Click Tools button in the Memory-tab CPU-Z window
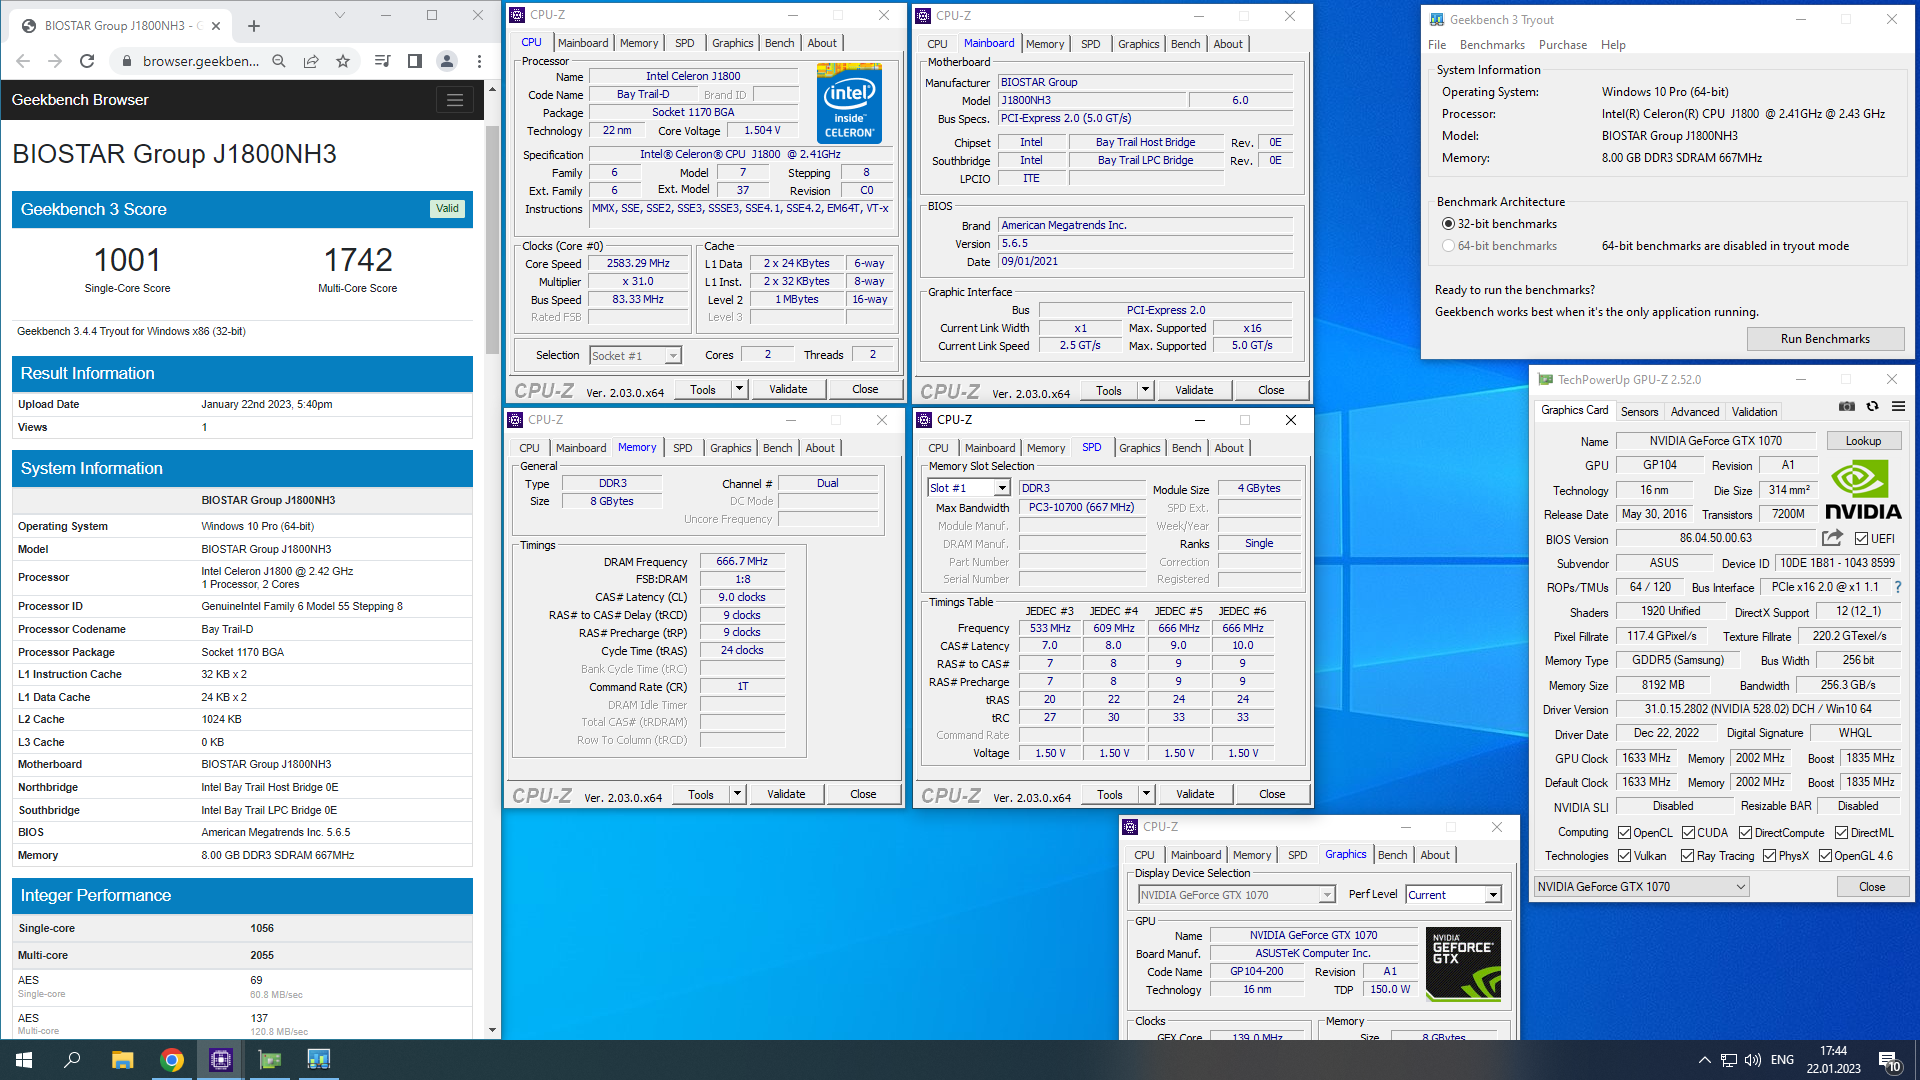1920x1080 pixels. click(x=701, y=794)
